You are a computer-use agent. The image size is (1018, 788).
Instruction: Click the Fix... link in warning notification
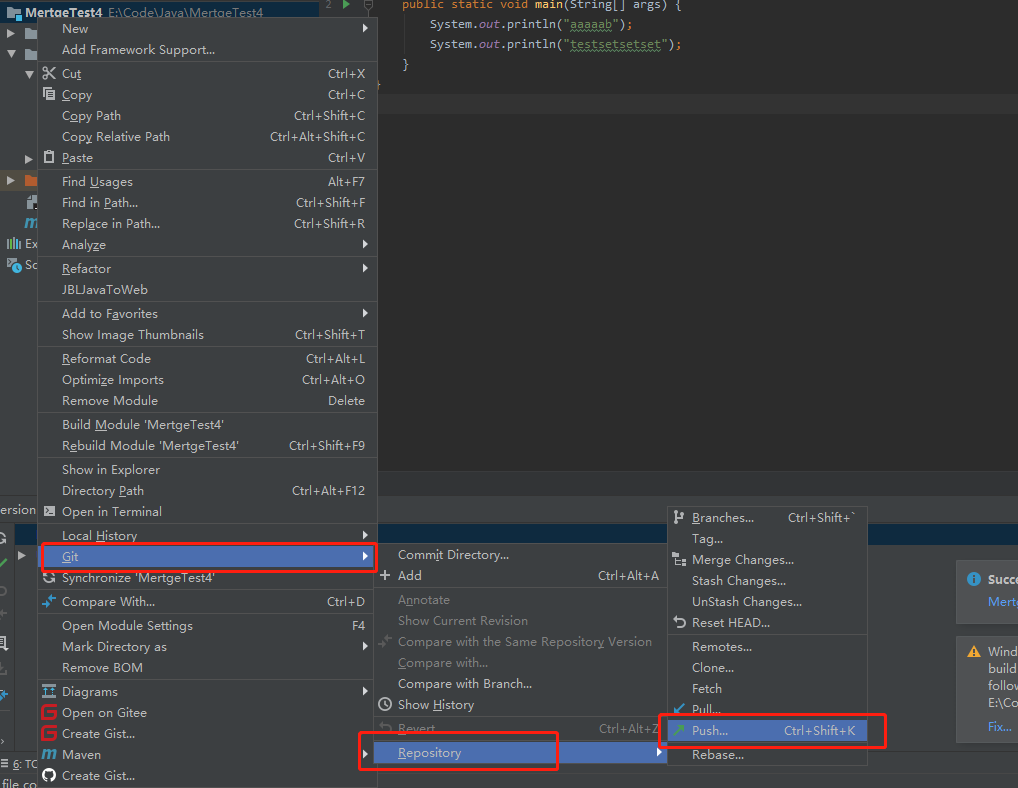(999, 727)
